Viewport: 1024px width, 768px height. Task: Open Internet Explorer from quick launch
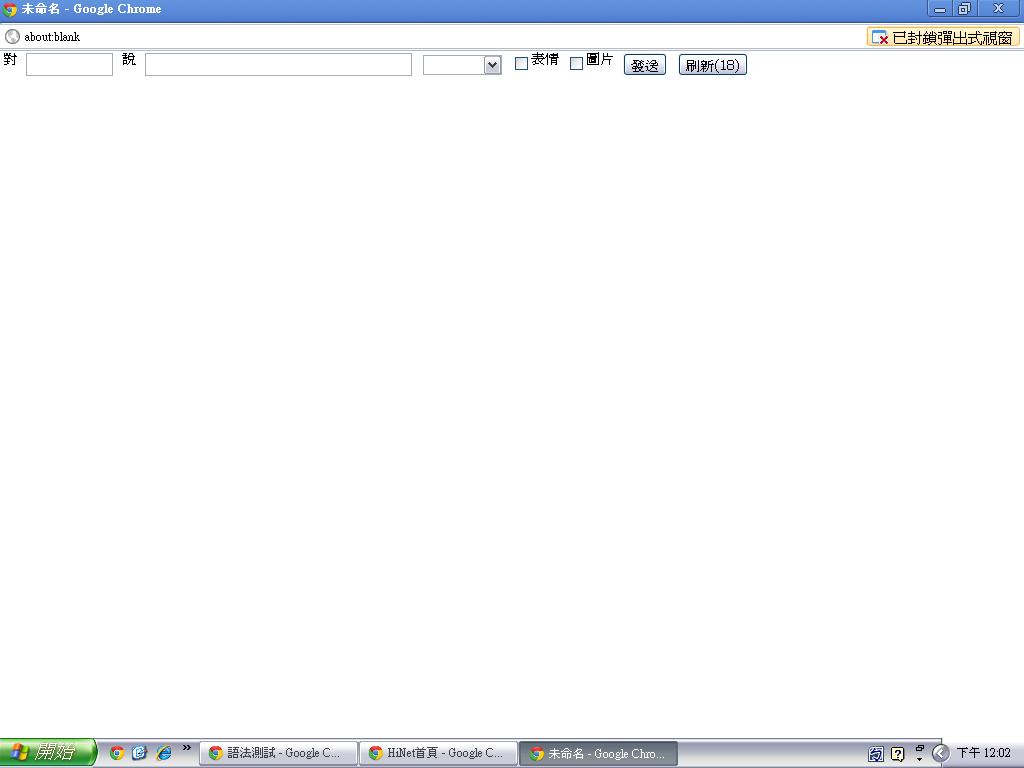click(x=164, y=753)
